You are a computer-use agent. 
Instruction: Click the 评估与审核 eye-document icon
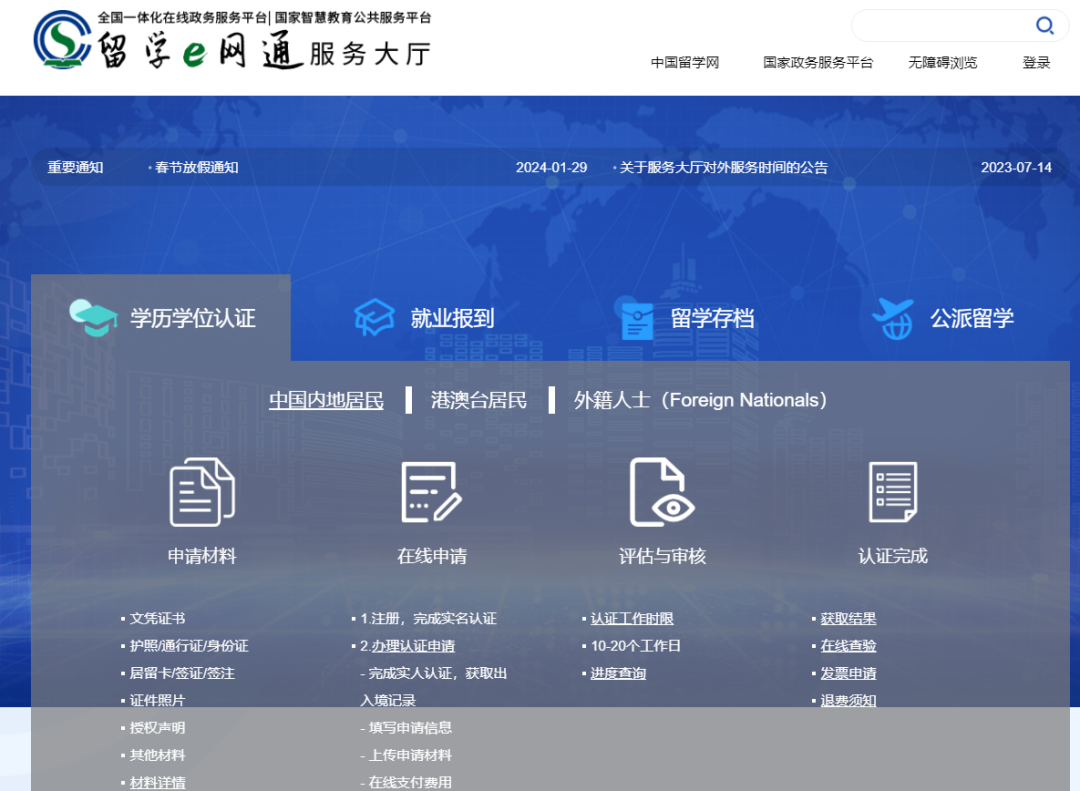pos(660,490)
